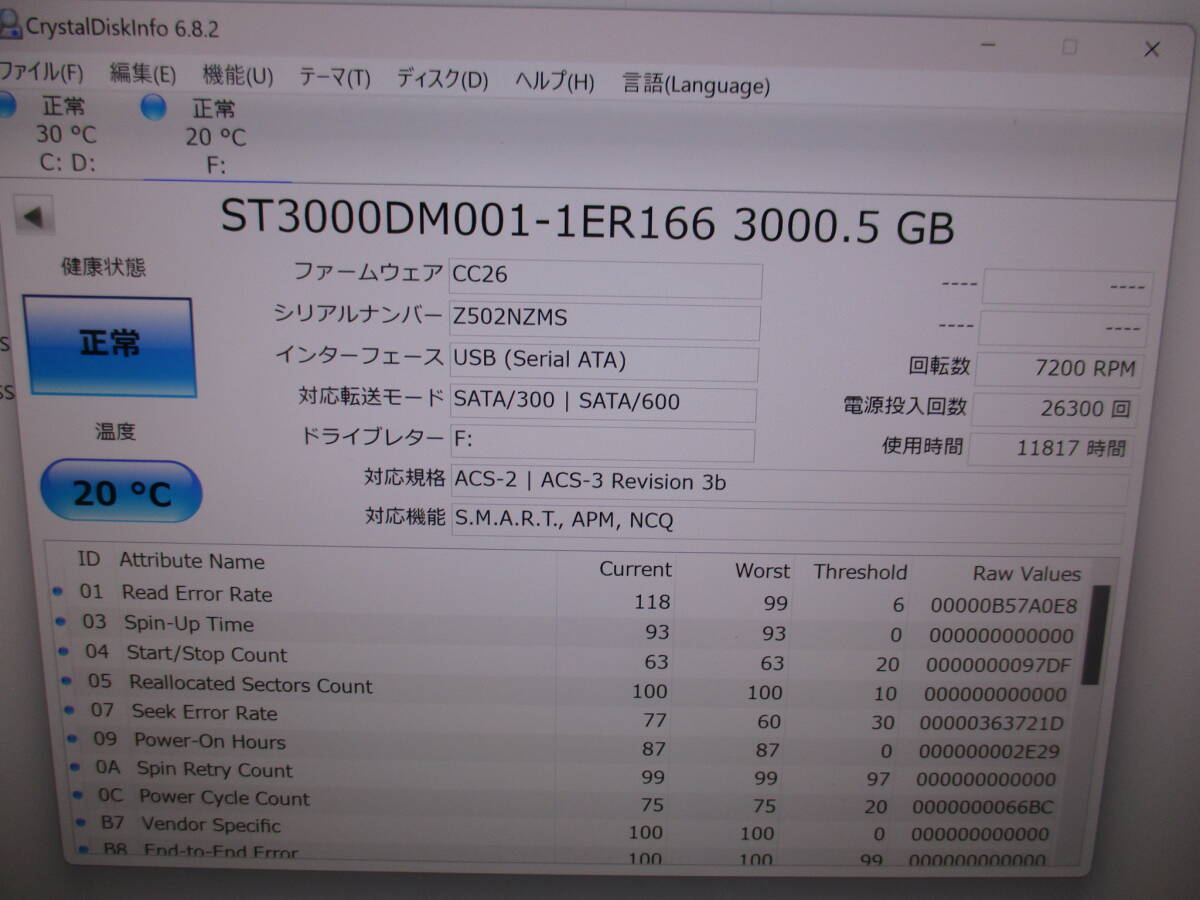Select the Power-On Hours row name
This screenshot has height=900, width=1200.
click(210, 741)
